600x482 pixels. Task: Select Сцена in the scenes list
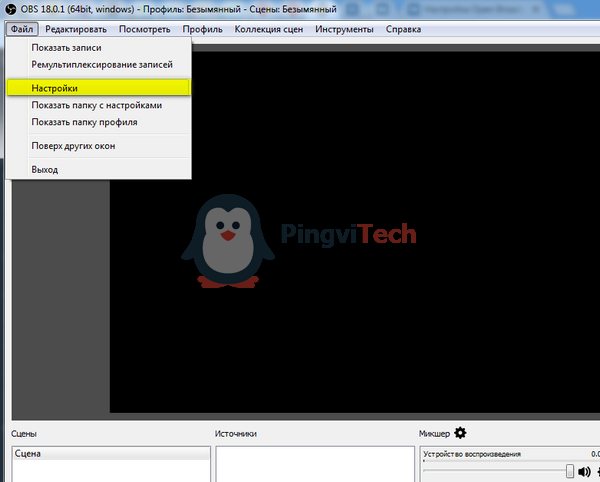(x=111, y=454)
